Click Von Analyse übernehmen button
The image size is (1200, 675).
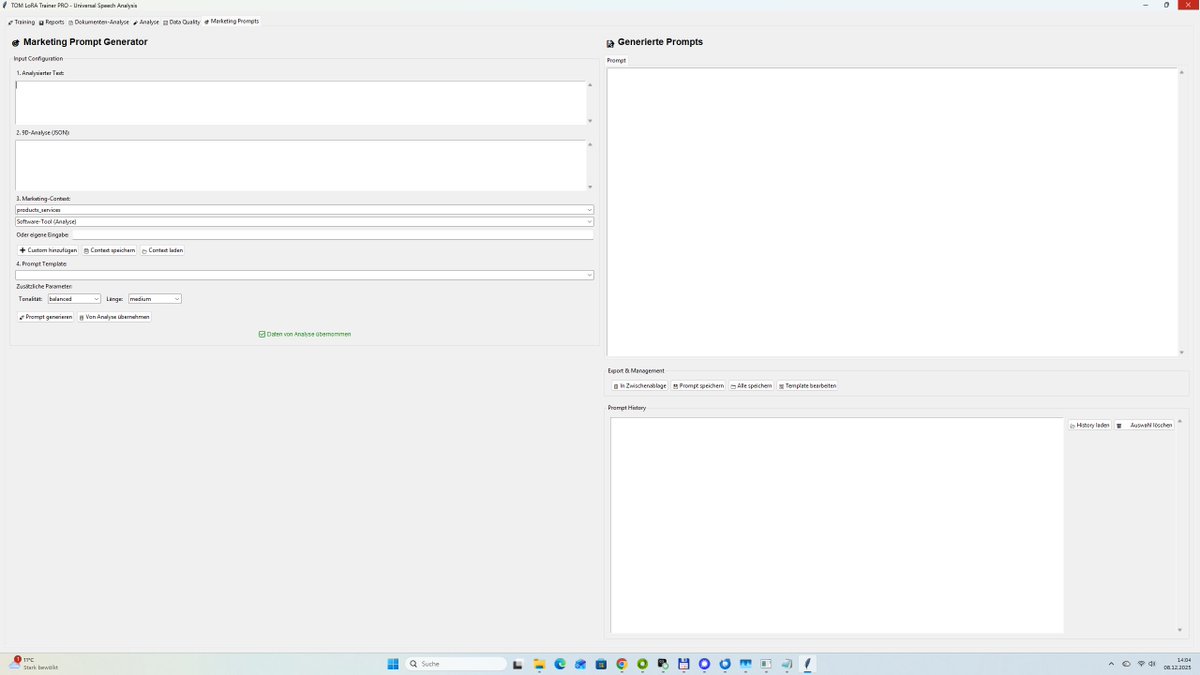[114, 316]
